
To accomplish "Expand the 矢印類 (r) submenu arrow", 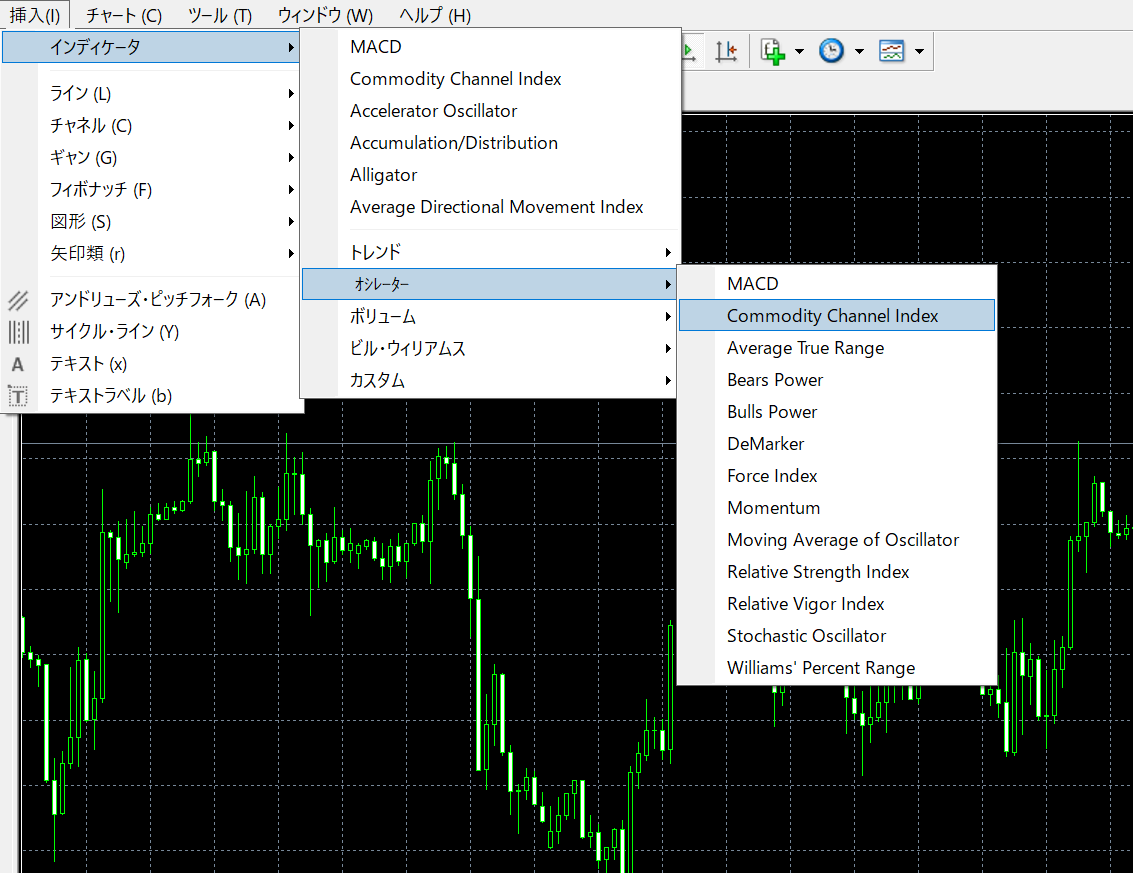I will (290, 254).
